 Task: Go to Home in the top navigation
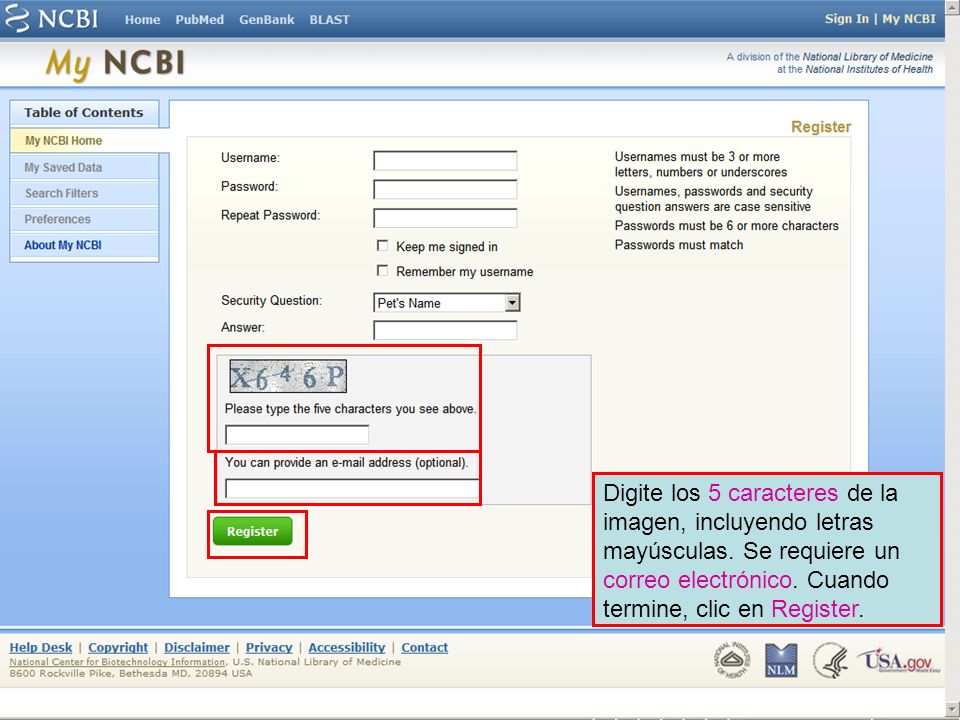point(143,20)
